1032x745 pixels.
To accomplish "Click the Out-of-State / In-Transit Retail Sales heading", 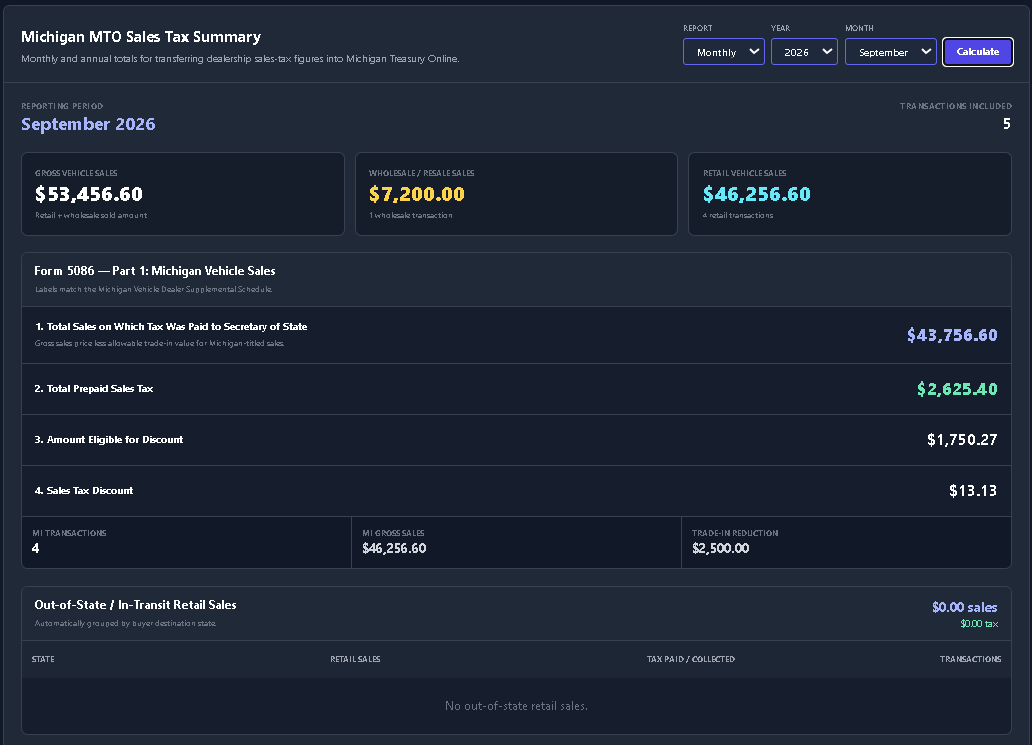I will 135,605.
